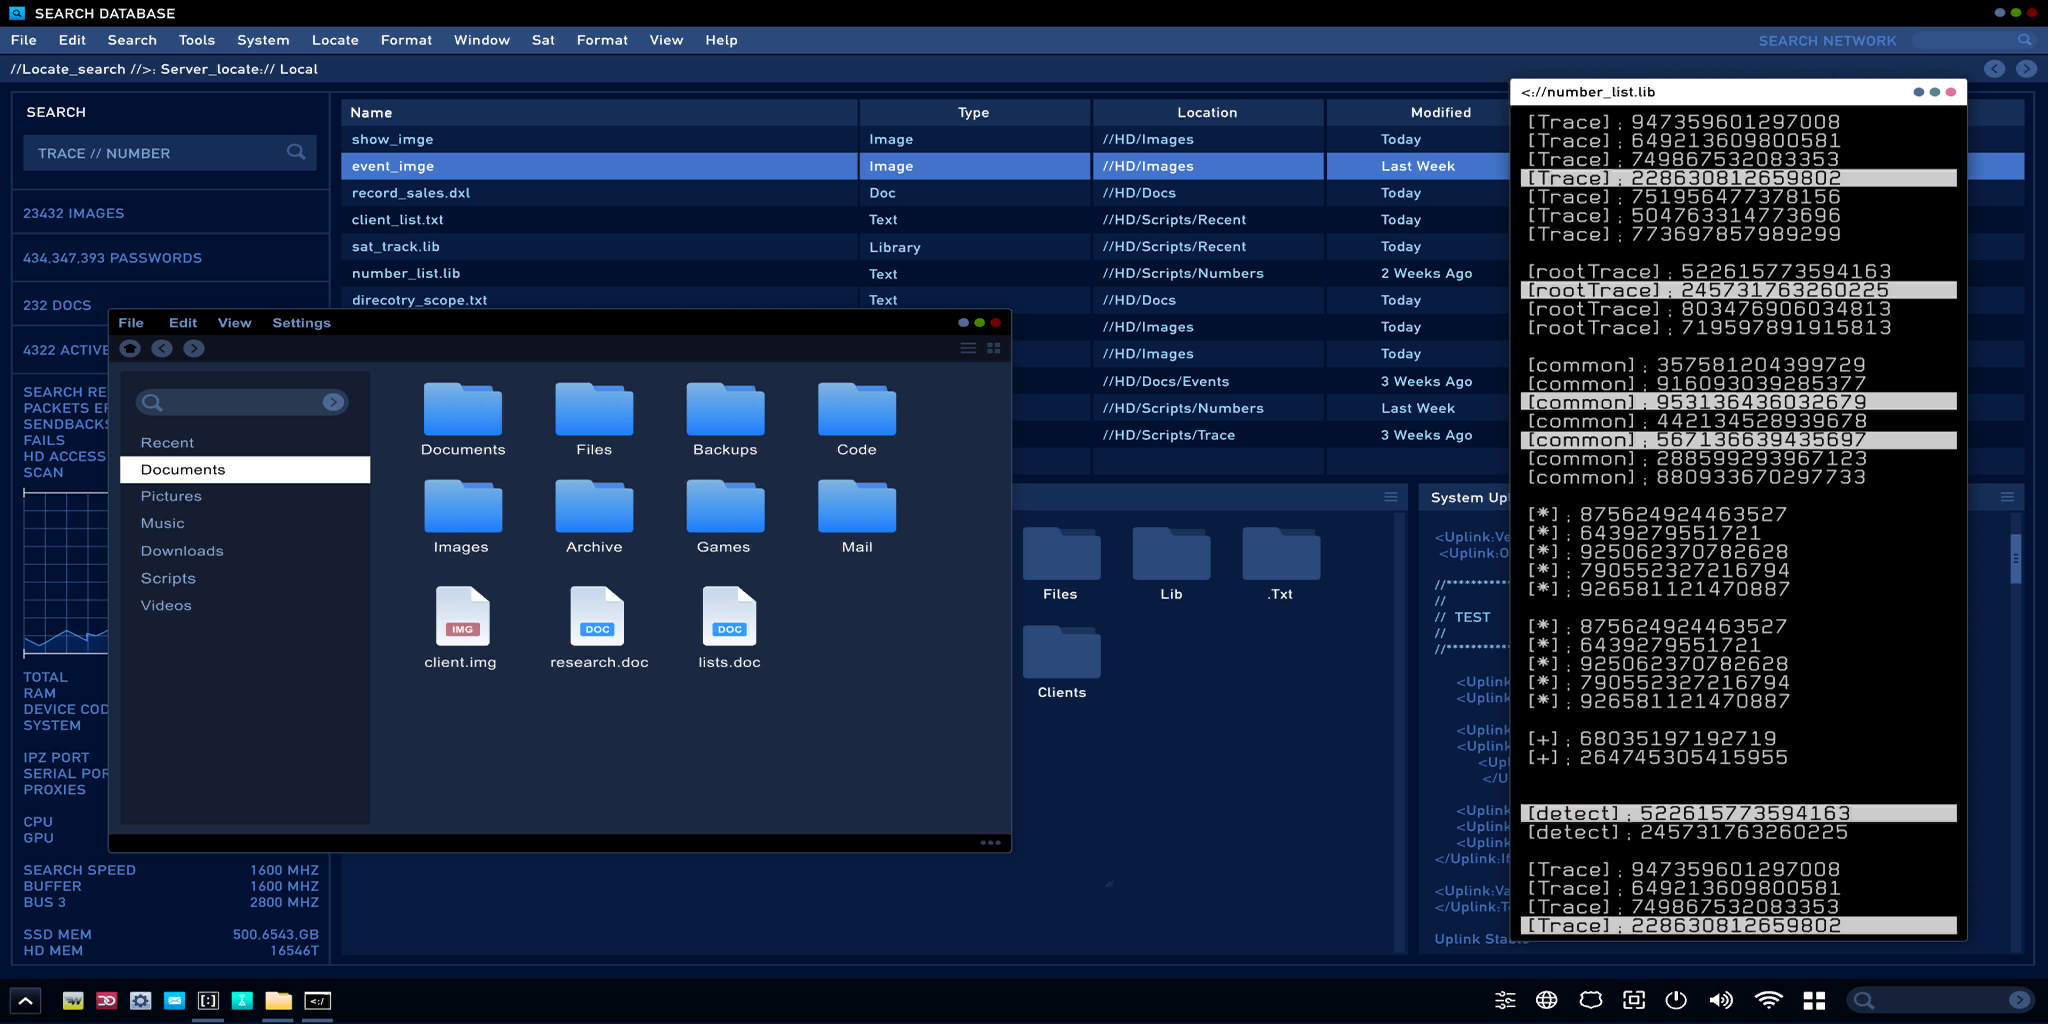Open the Mail folder
The image size is (2048, 1024).
[x=857, y=506]
